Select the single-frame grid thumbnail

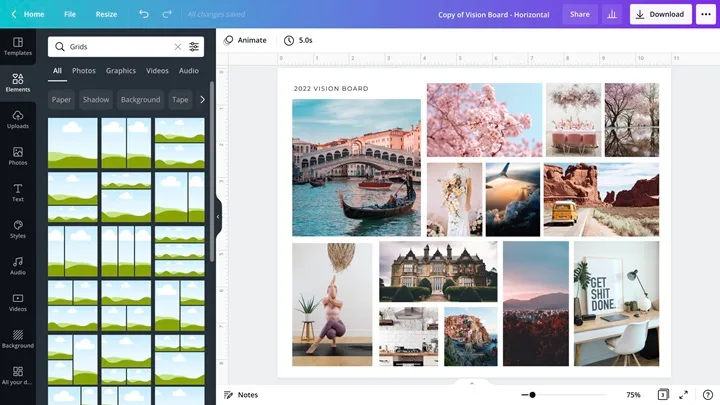coord(73,143)
